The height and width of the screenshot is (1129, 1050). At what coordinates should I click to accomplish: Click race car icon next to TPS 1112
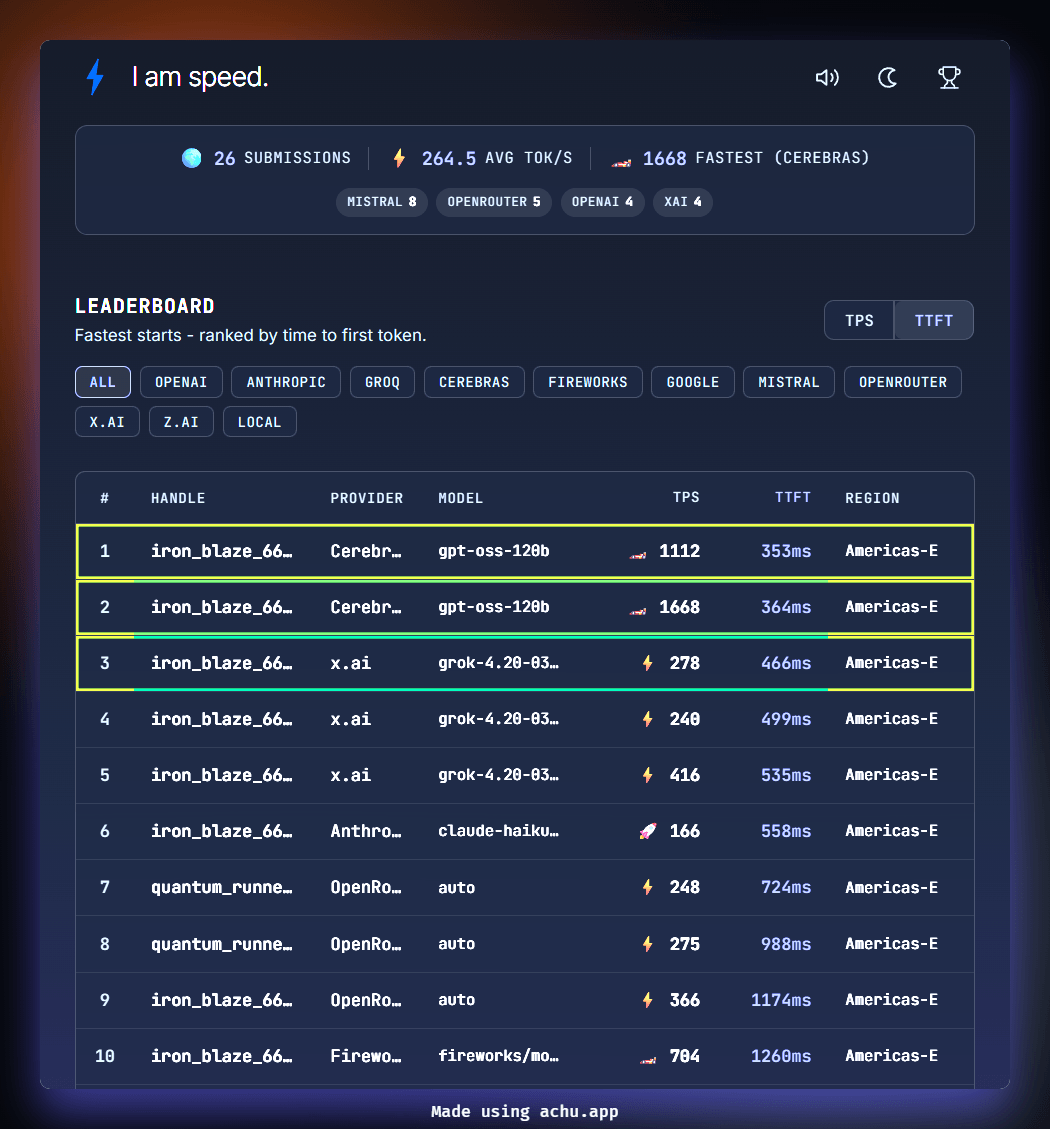pos(638,554)
